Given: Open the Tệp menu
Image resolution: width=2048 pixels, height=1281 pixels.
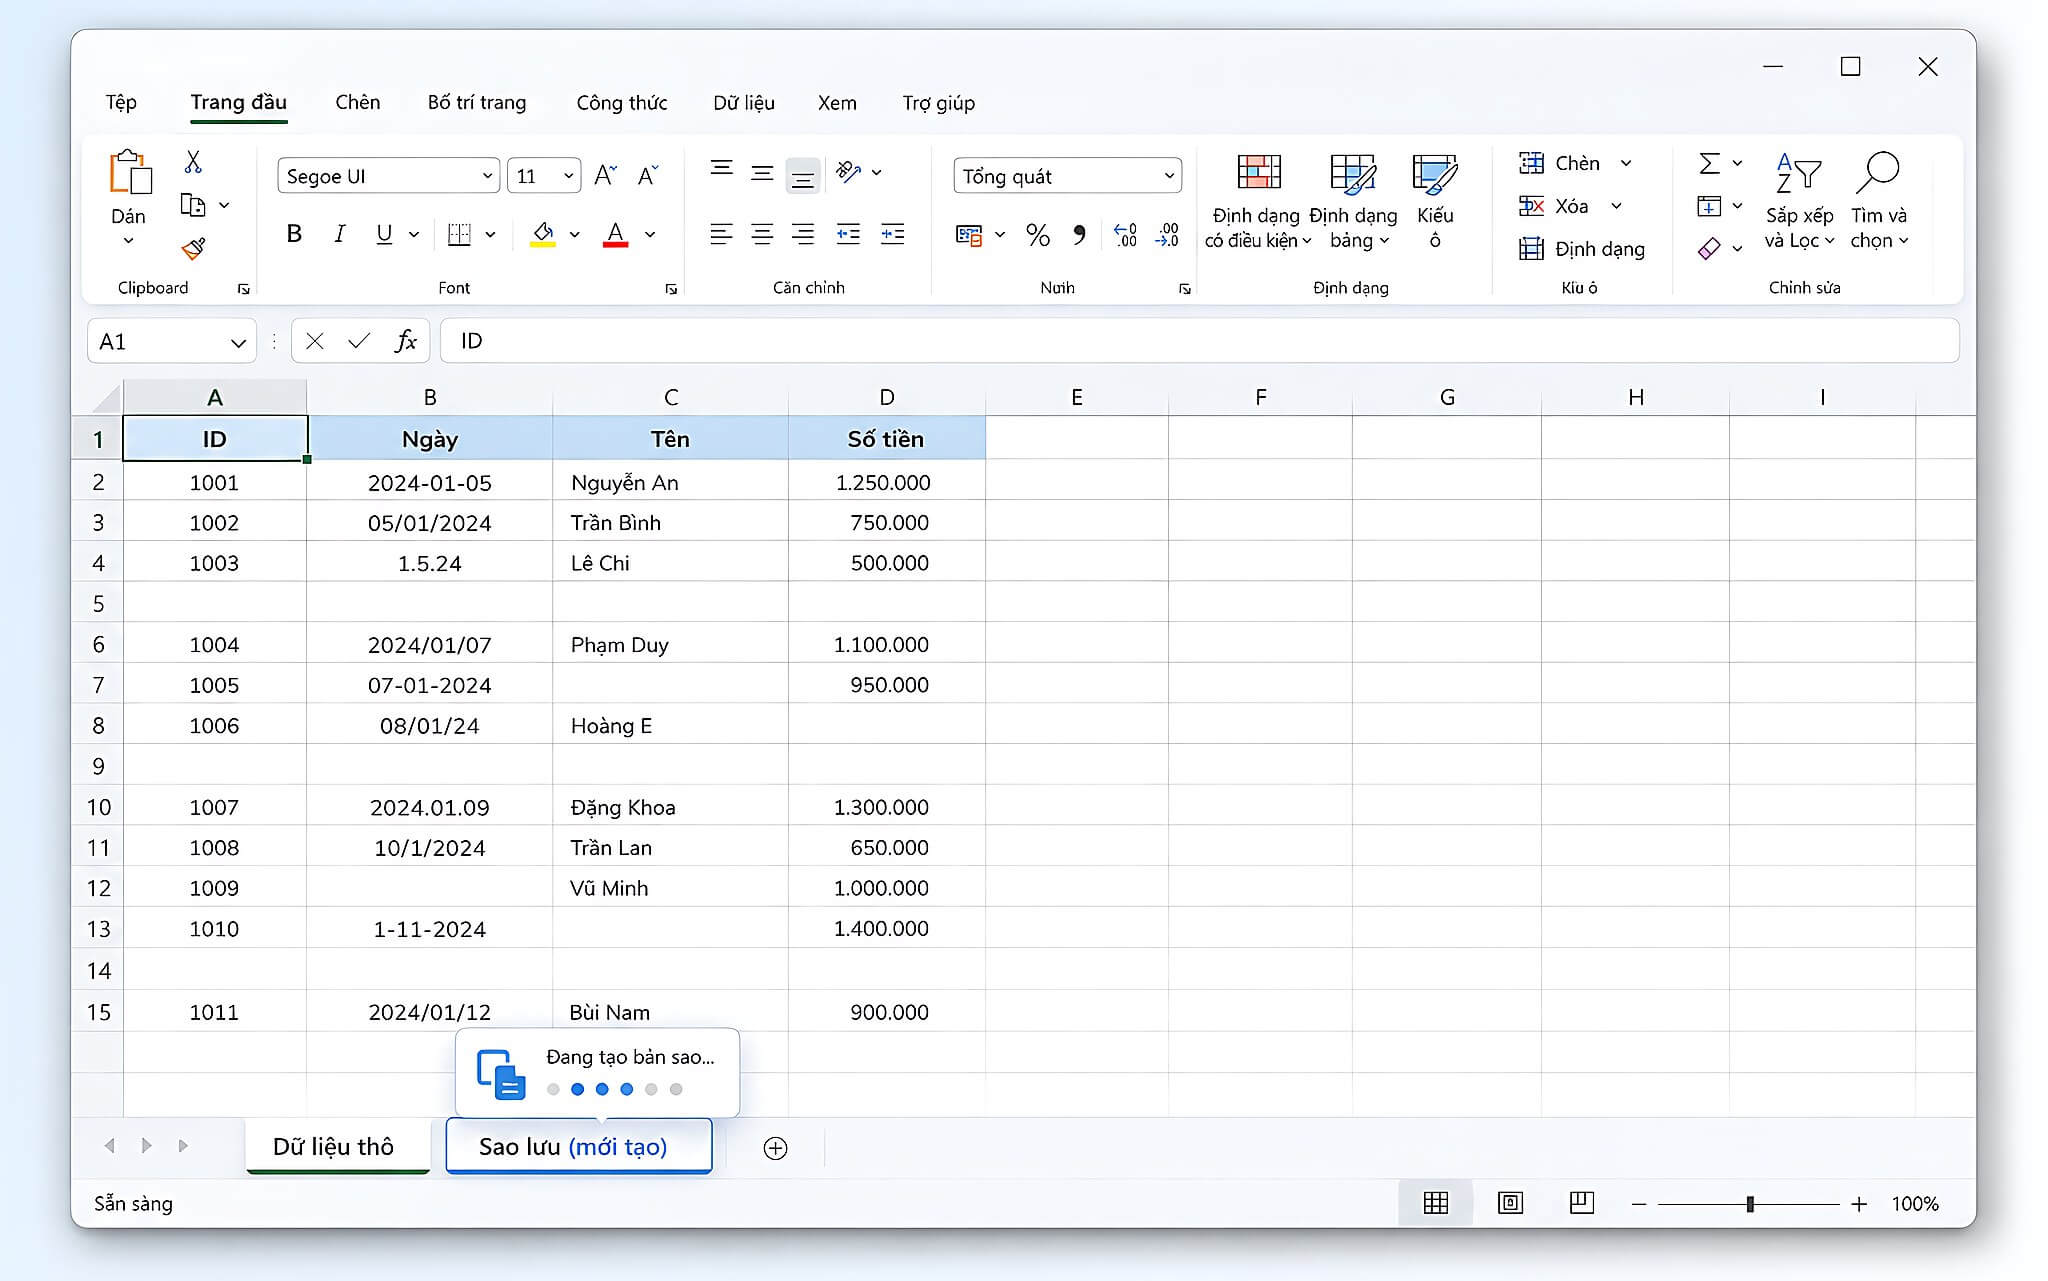Looking at the screenshot, I should coord(121,102).
